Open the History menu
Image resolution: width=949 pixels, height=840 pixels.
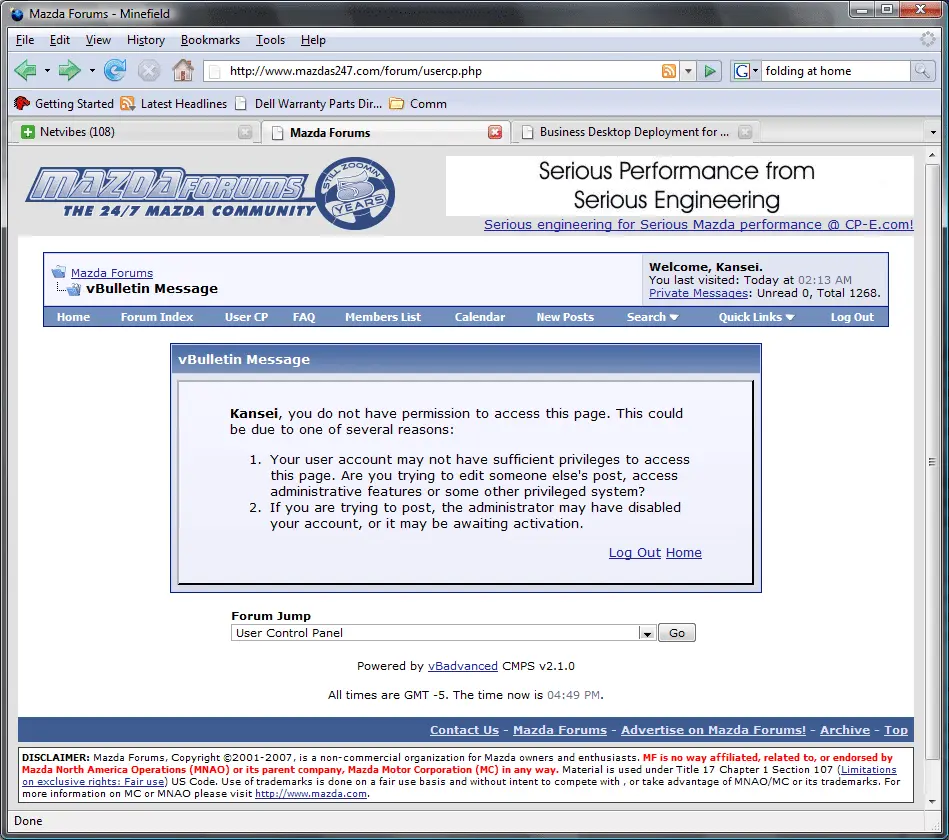[x=145, y=40]
